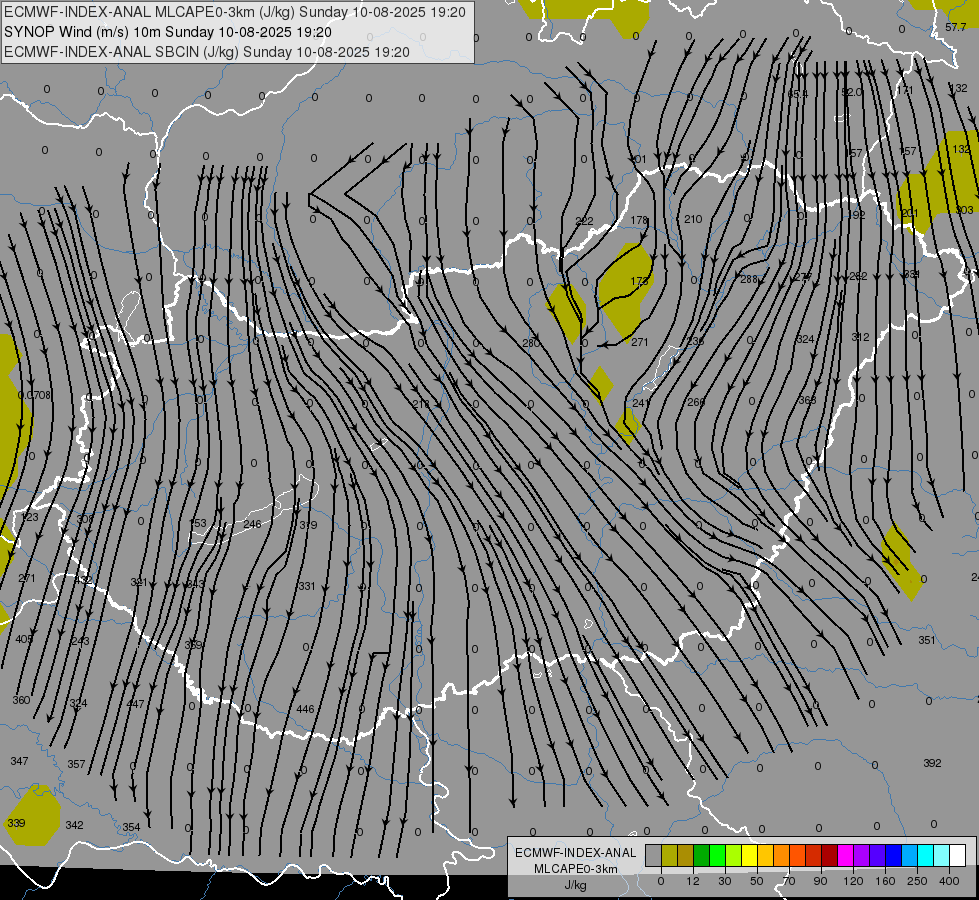Click the 368 map value
This screenshot has width=979, height=900.
[807, 400]
